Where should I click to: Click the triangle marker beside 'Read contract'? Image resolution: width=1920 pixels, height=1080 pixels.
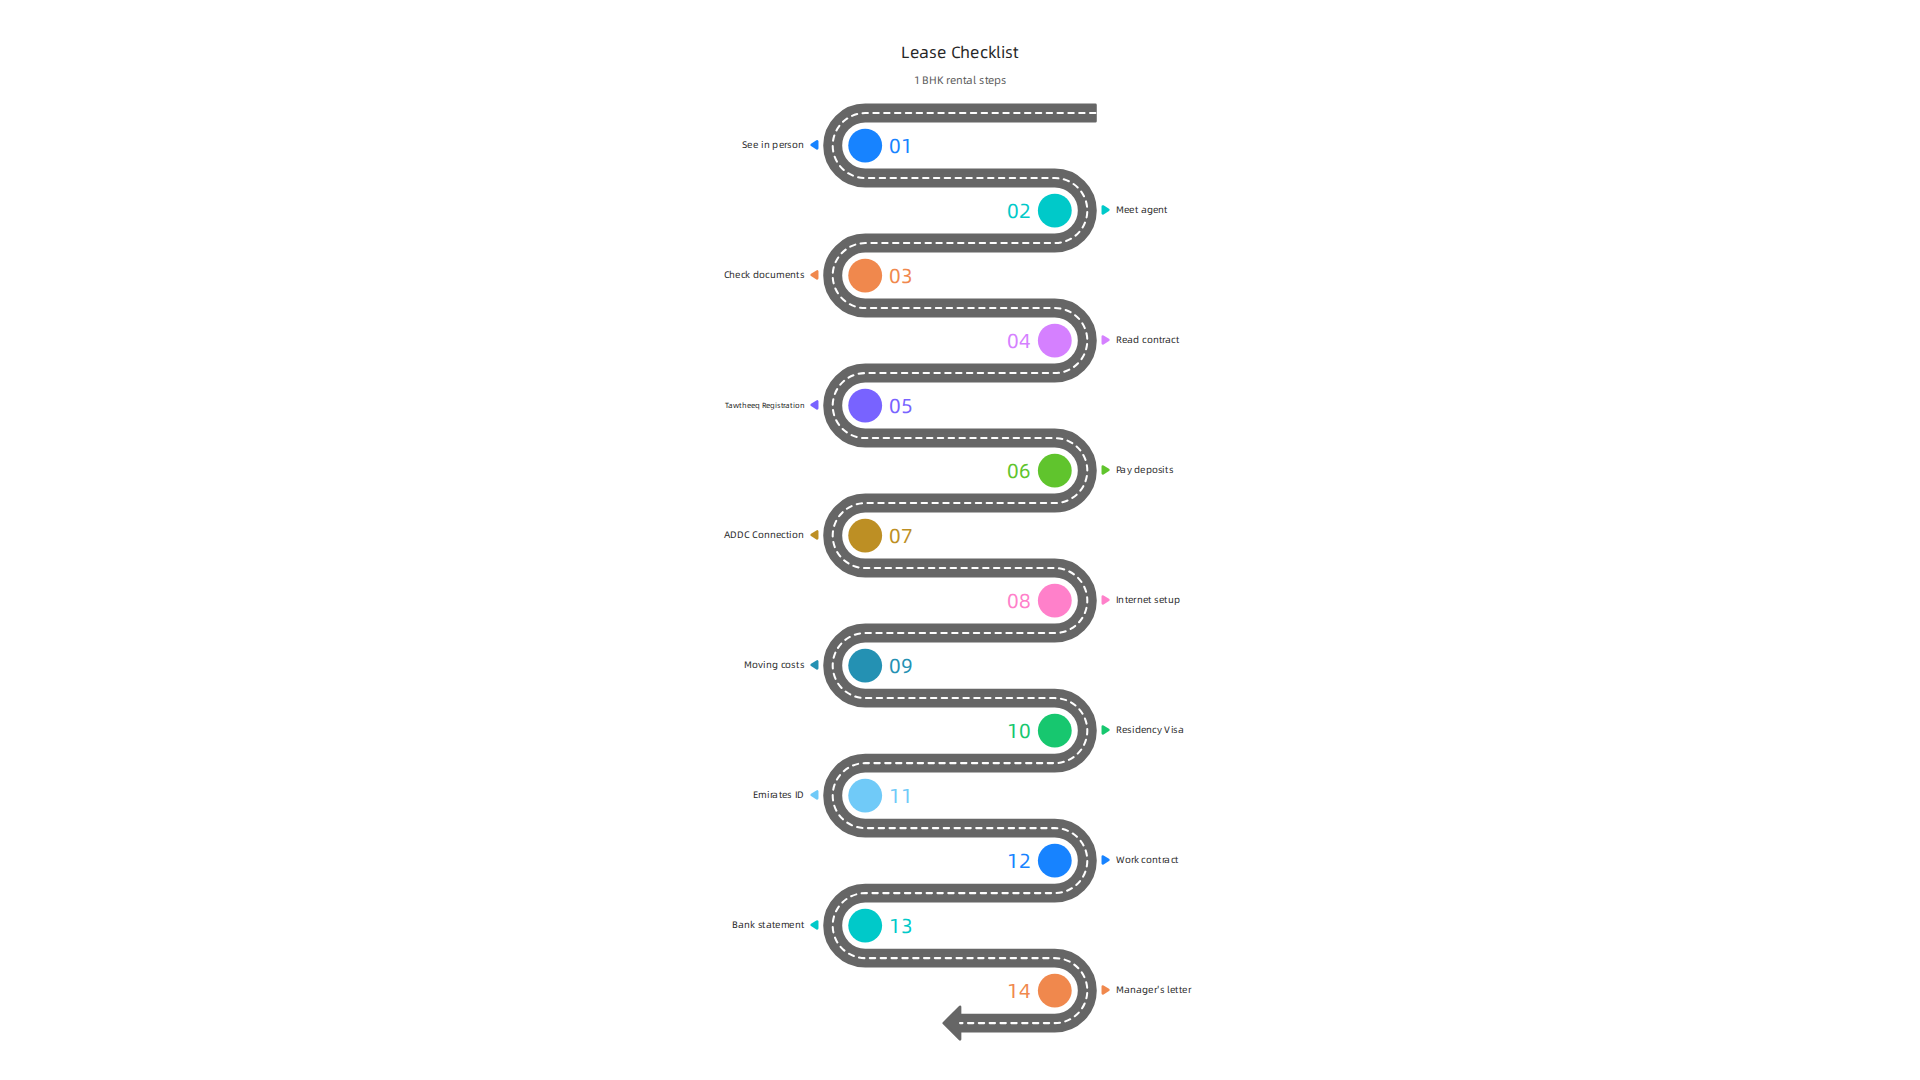coord(1106,340)
